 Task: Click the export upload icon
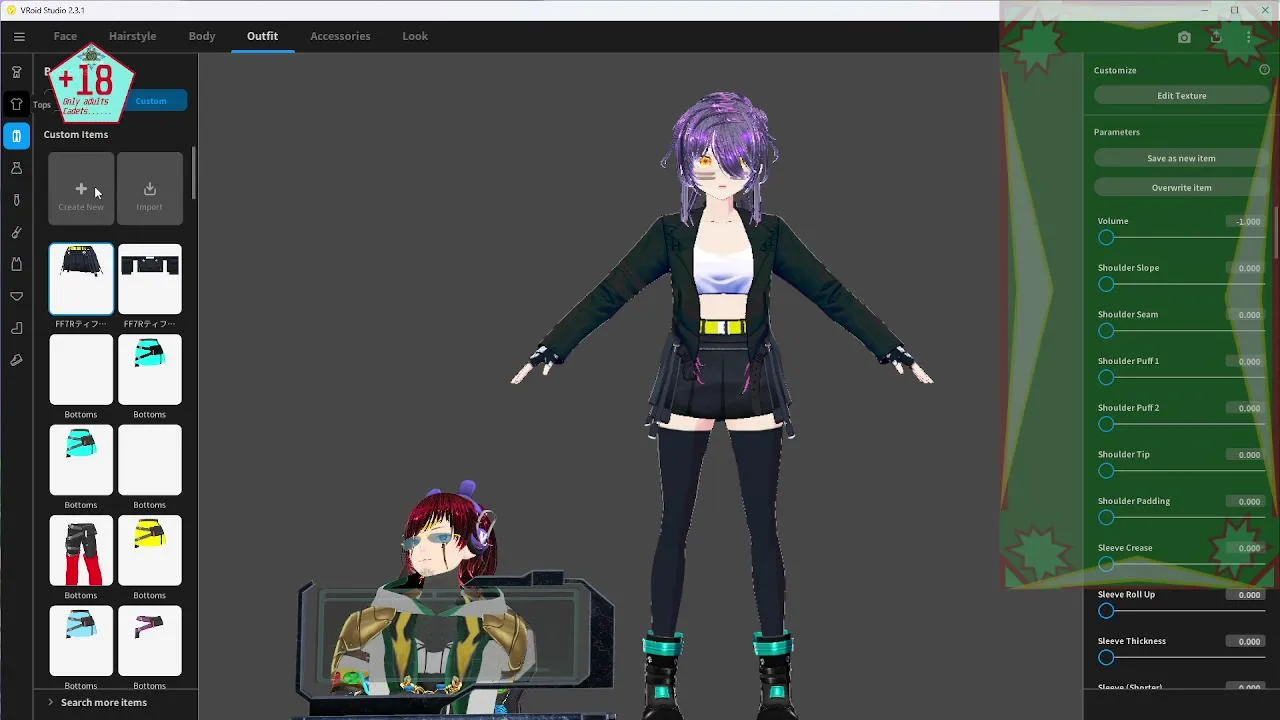[1216, 37]
